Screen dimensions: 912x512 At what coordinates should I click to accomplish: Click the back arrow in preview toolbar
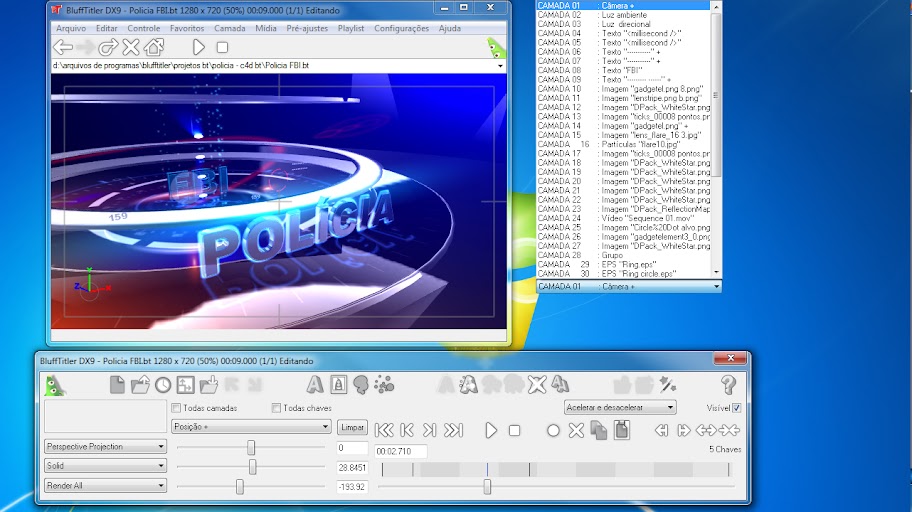click(63, 47)
